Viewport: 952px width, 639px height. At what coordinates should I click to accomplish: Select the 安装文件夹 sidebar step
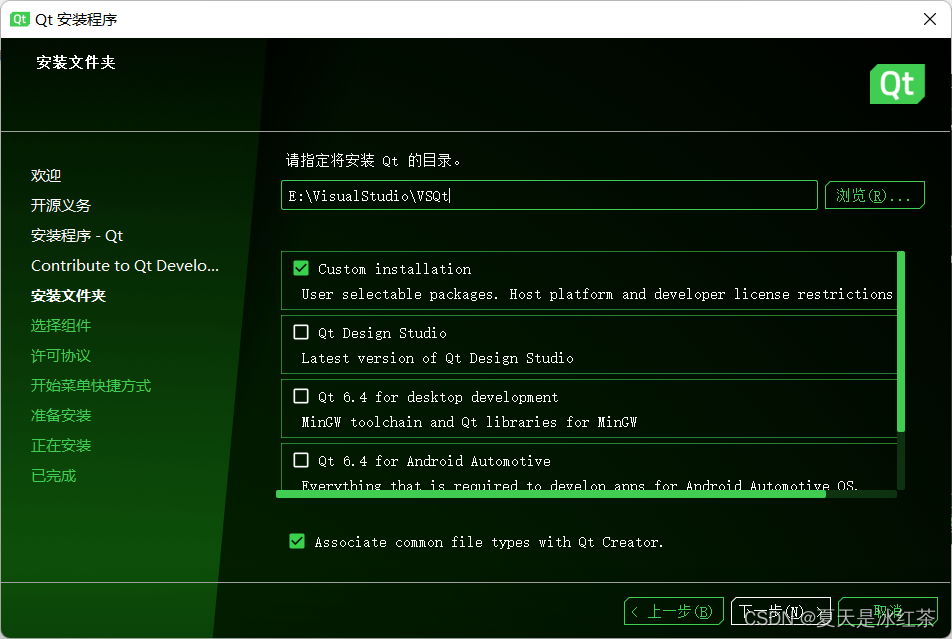69,296
